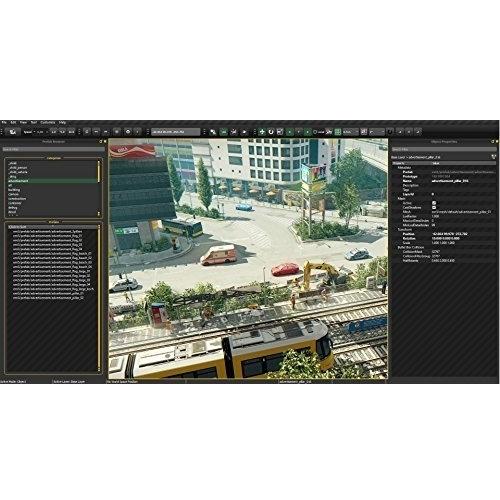Click the prefabs list scrollbar
The width and height of the screenshot is (500, 500).
[99, 298]
